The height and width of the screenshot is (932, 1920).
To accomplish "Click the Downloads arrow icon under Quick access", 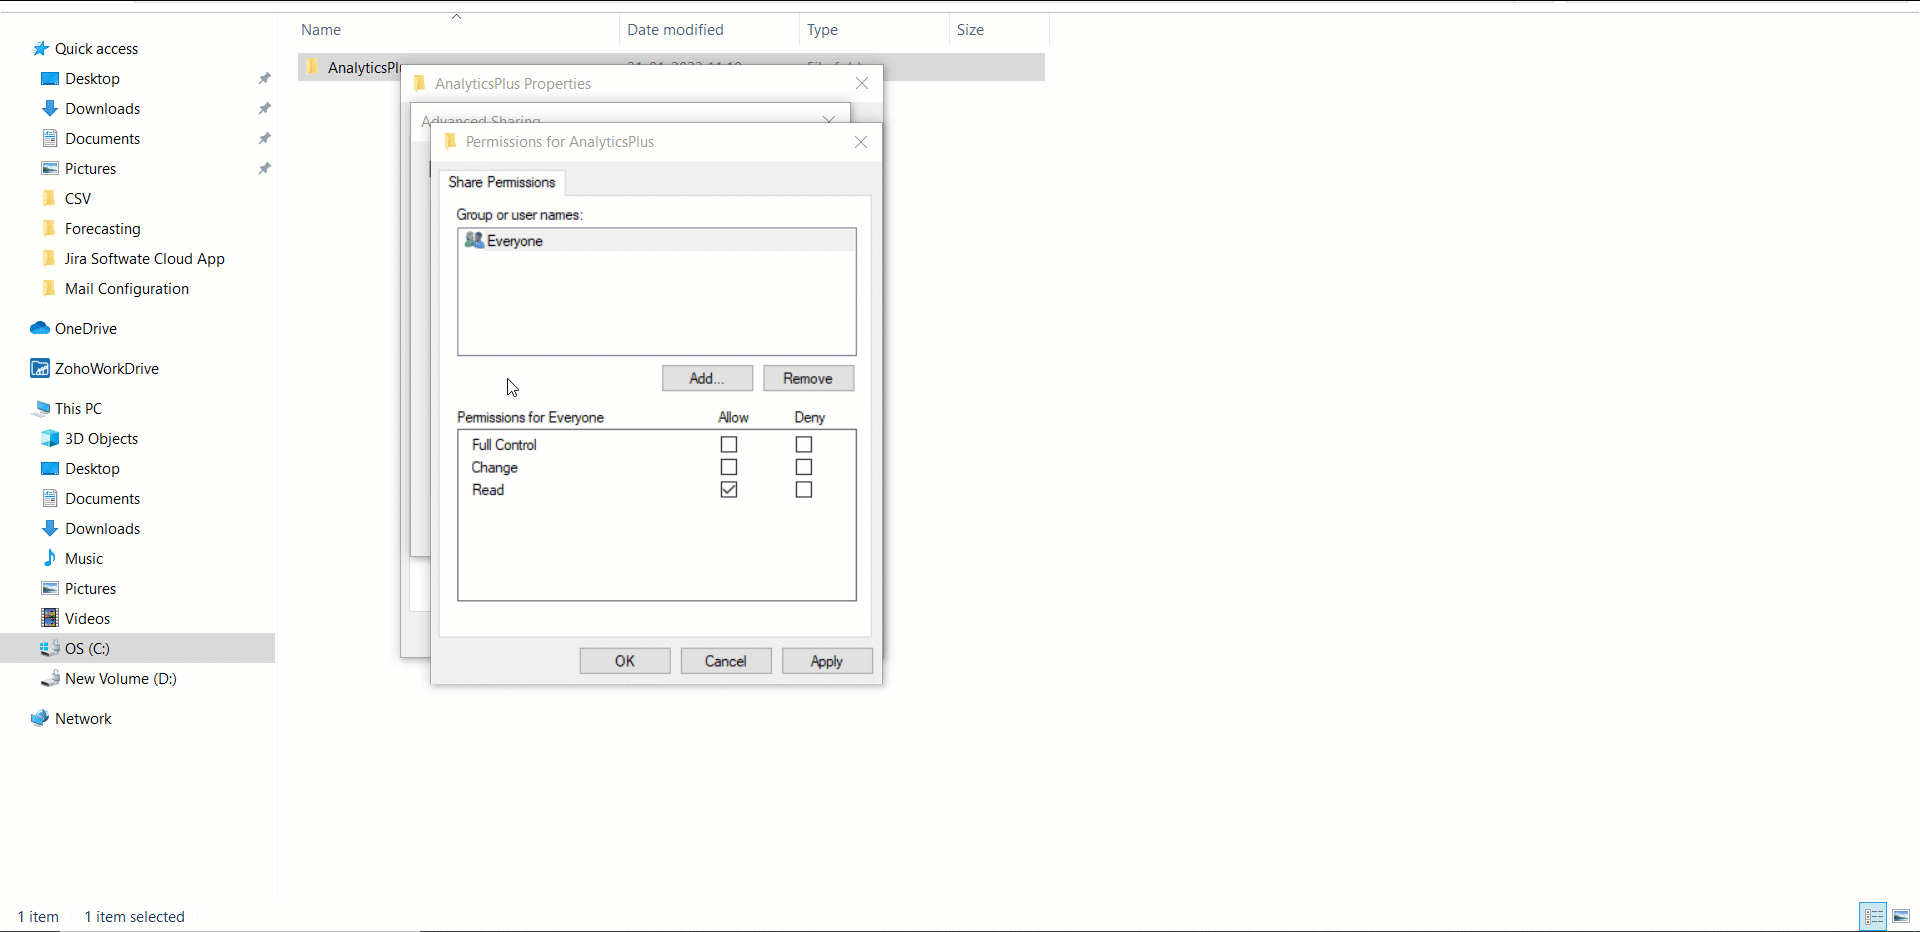I will pyautogui.click(x=50, y=108).
